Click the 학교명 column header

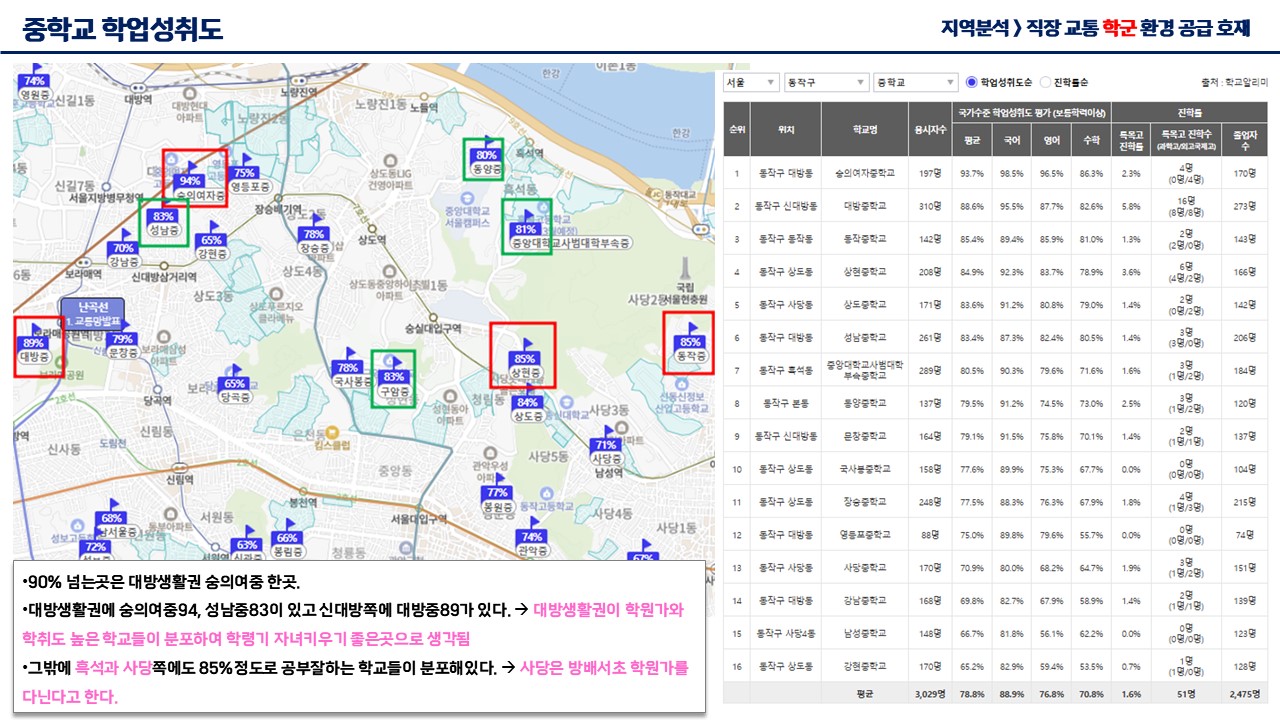coord(865,128)
